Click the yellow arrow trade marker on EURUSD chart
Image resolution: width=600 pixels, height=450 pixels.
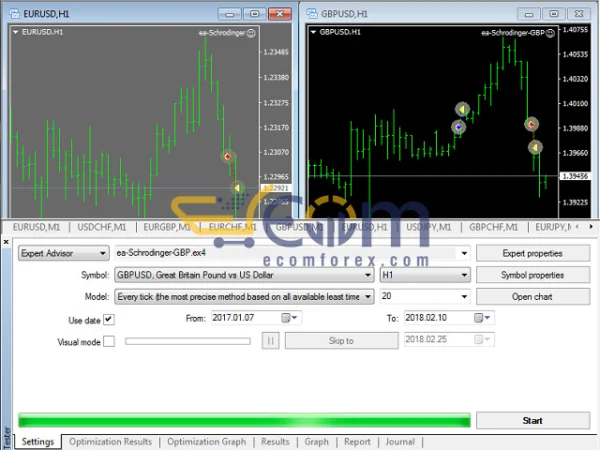tap(238, 188)
